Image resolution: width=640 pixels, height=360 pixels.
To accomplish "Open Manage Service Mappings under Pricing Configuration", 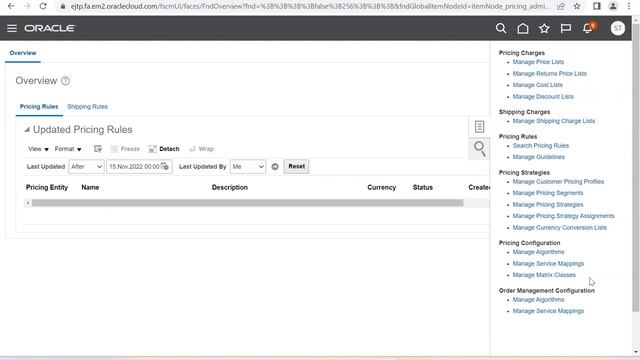I will pyautogui.click(x=548, y=264).
